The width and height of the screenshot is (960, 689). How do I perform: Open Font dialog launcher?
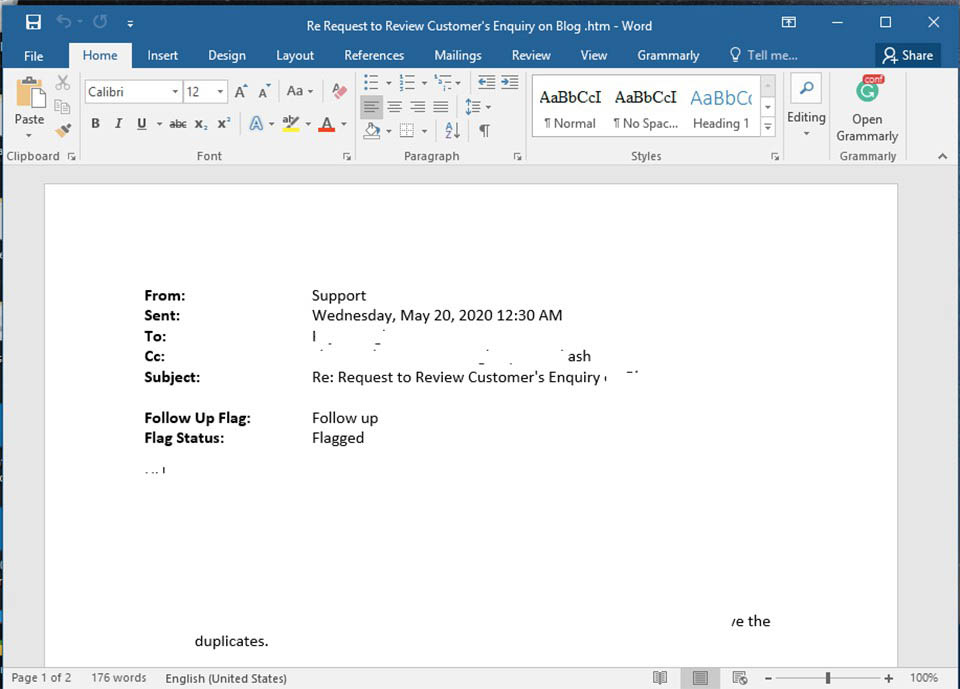point(347,157)
